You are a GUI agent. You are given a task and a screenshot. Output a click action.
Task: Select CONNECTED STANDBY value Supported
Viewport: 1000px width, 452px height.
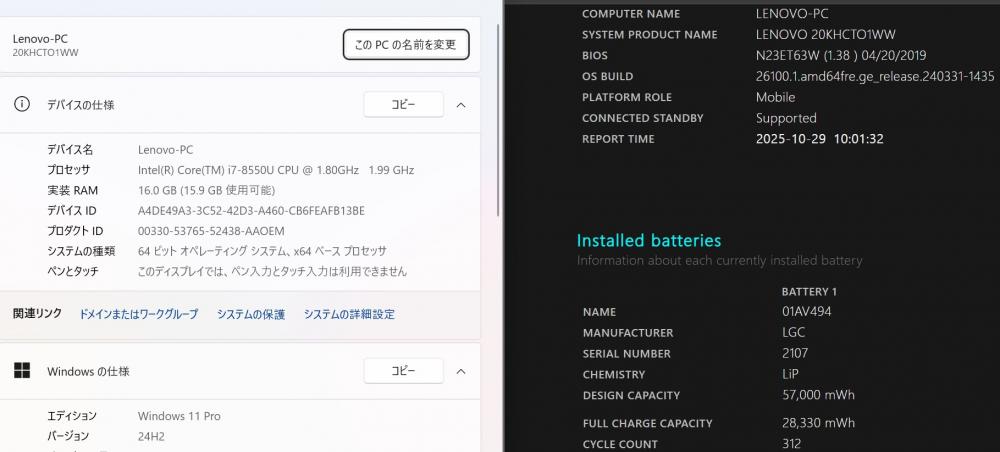(786, 119)
